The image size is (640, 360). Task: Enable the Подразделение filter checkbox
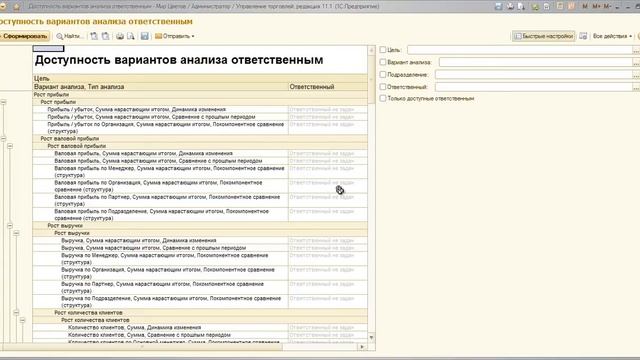(382, 75)
